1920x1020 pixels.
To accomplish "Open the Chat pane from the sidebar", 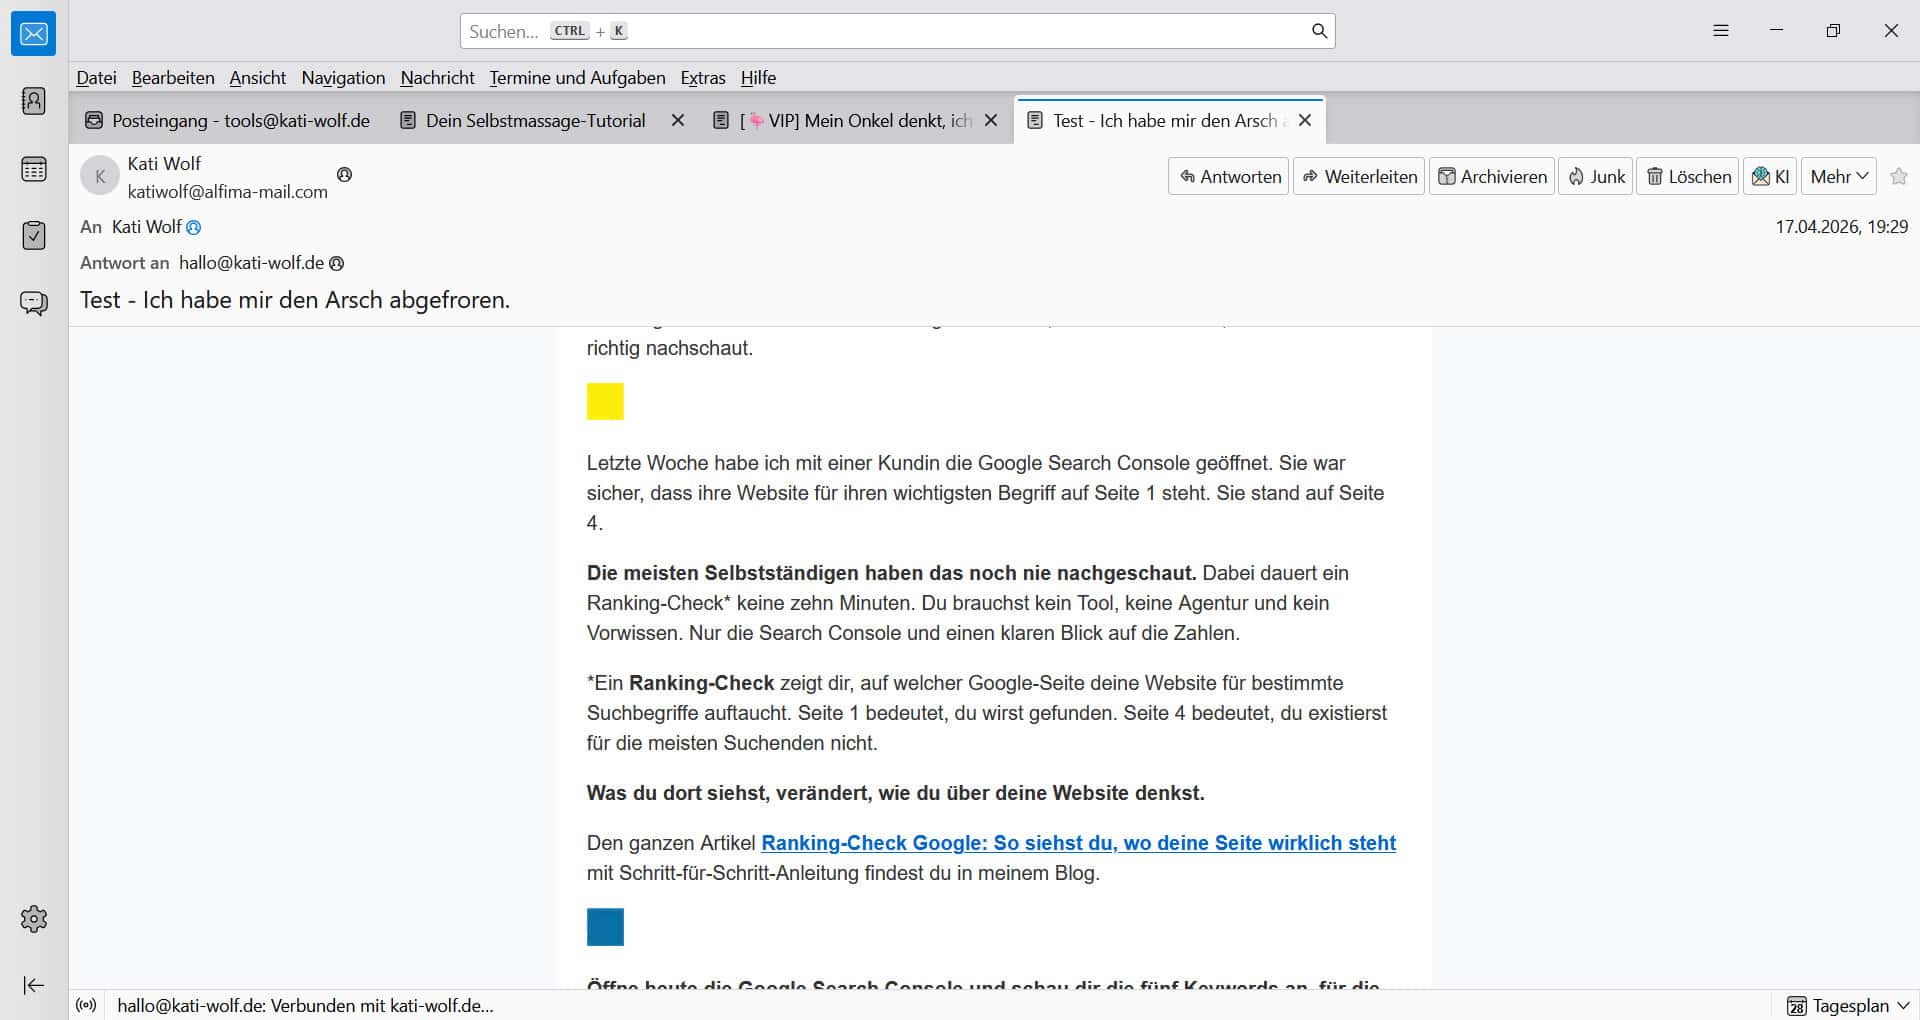I will click(34, 303).
